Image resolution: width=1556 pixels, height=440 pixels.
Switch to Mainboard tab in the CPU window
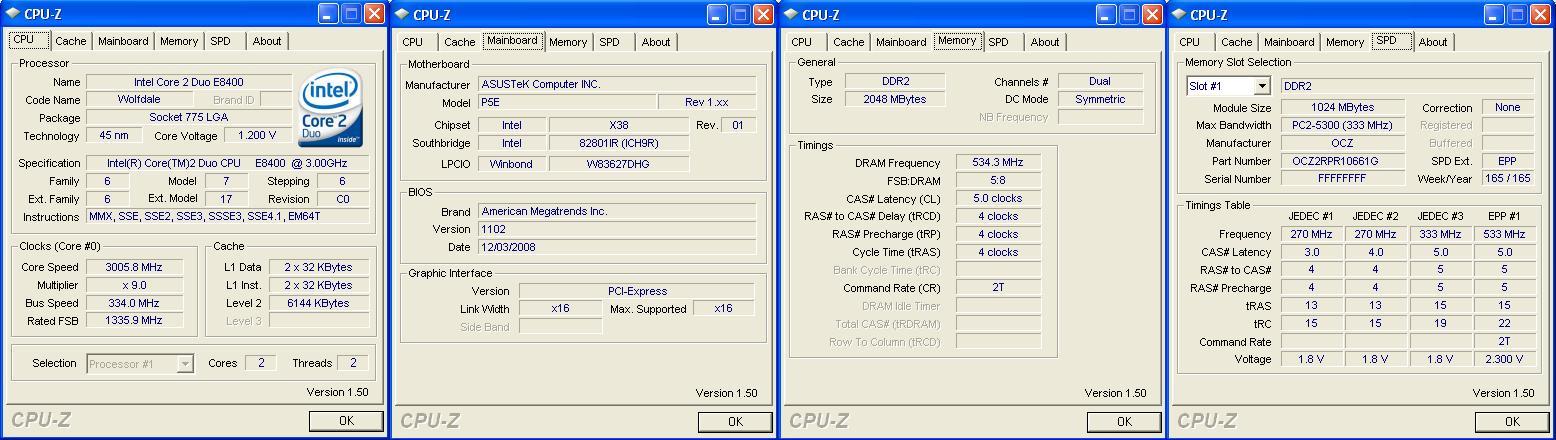123,41
